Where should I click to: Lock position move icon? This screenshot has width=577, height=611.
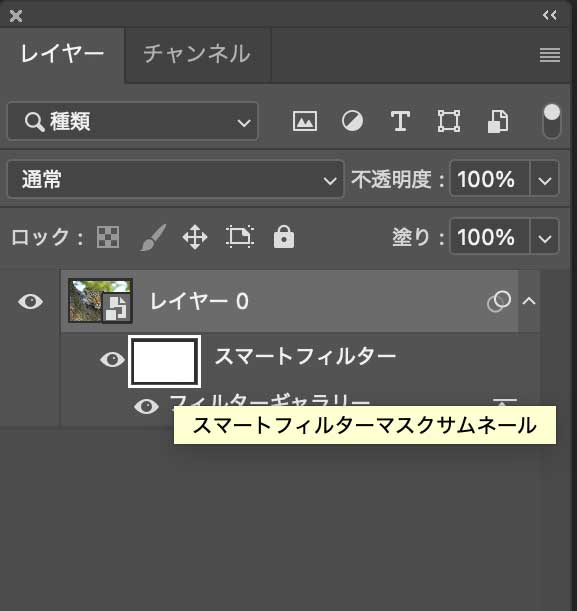pyautogui.click(x=195, y=237)
